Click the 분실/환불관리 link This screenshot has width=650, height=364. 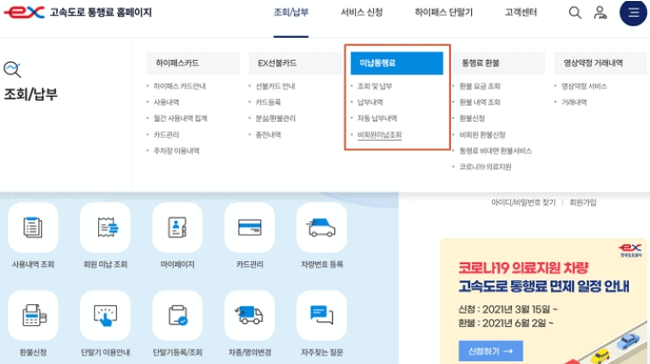click(275, 119)
